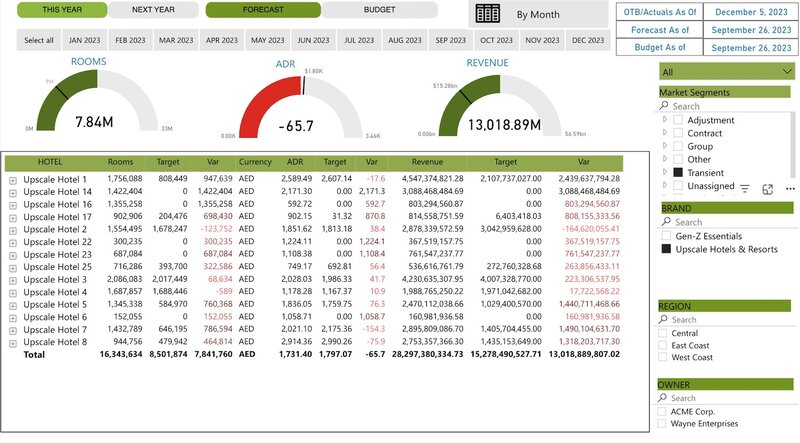Check the Wayne Enterprises owner box
Image resolution: width=800 pixels, height=443 pixels.
(x=662, y=424)
